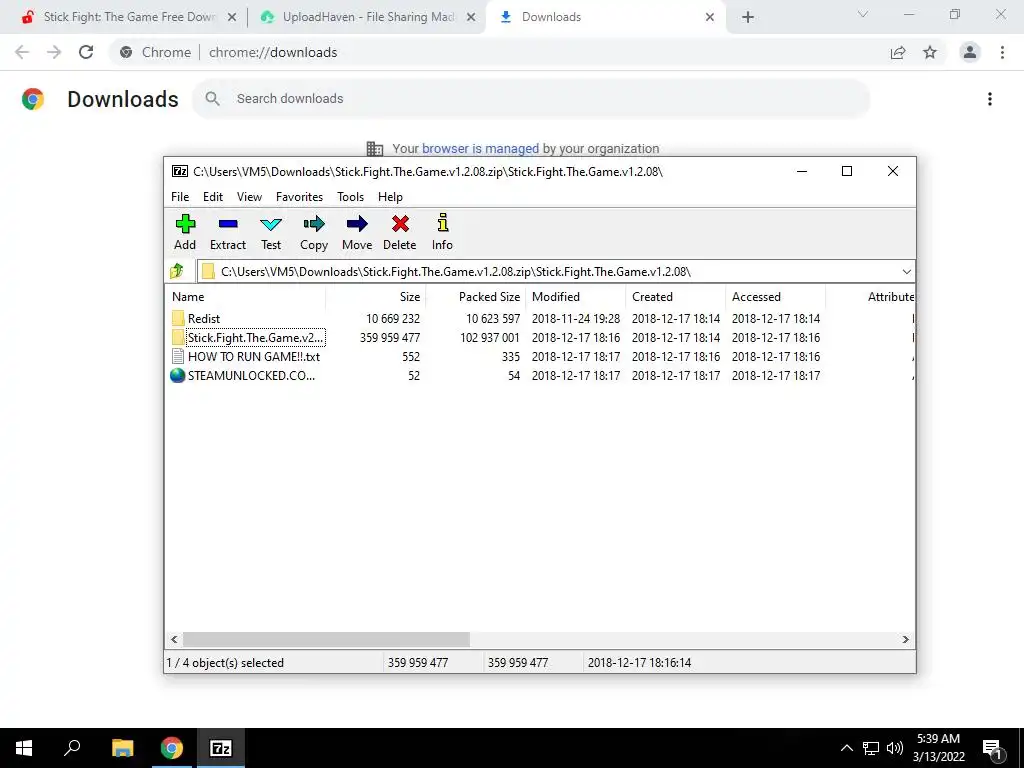The width and height of the screenshot is (1024, 768).
Task: Expand the 7-Zip address path dropdown
Action: coord(906,272)
